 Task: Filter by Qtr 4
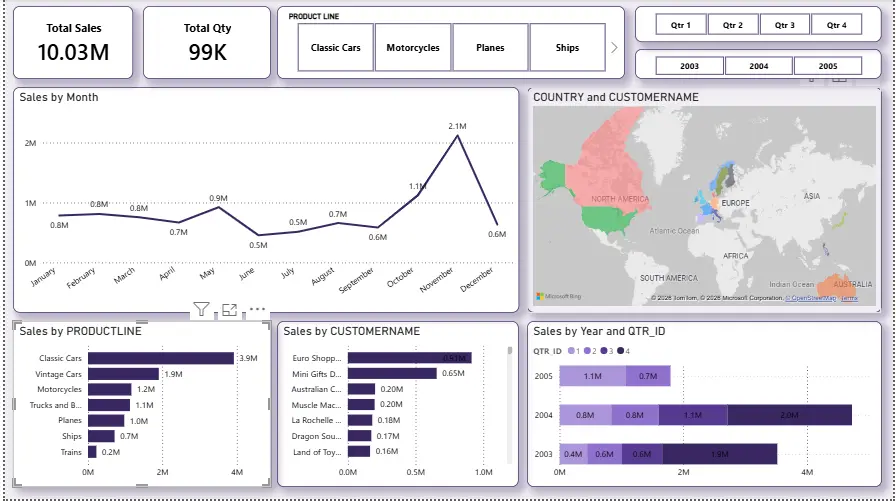tap(837, 25)
